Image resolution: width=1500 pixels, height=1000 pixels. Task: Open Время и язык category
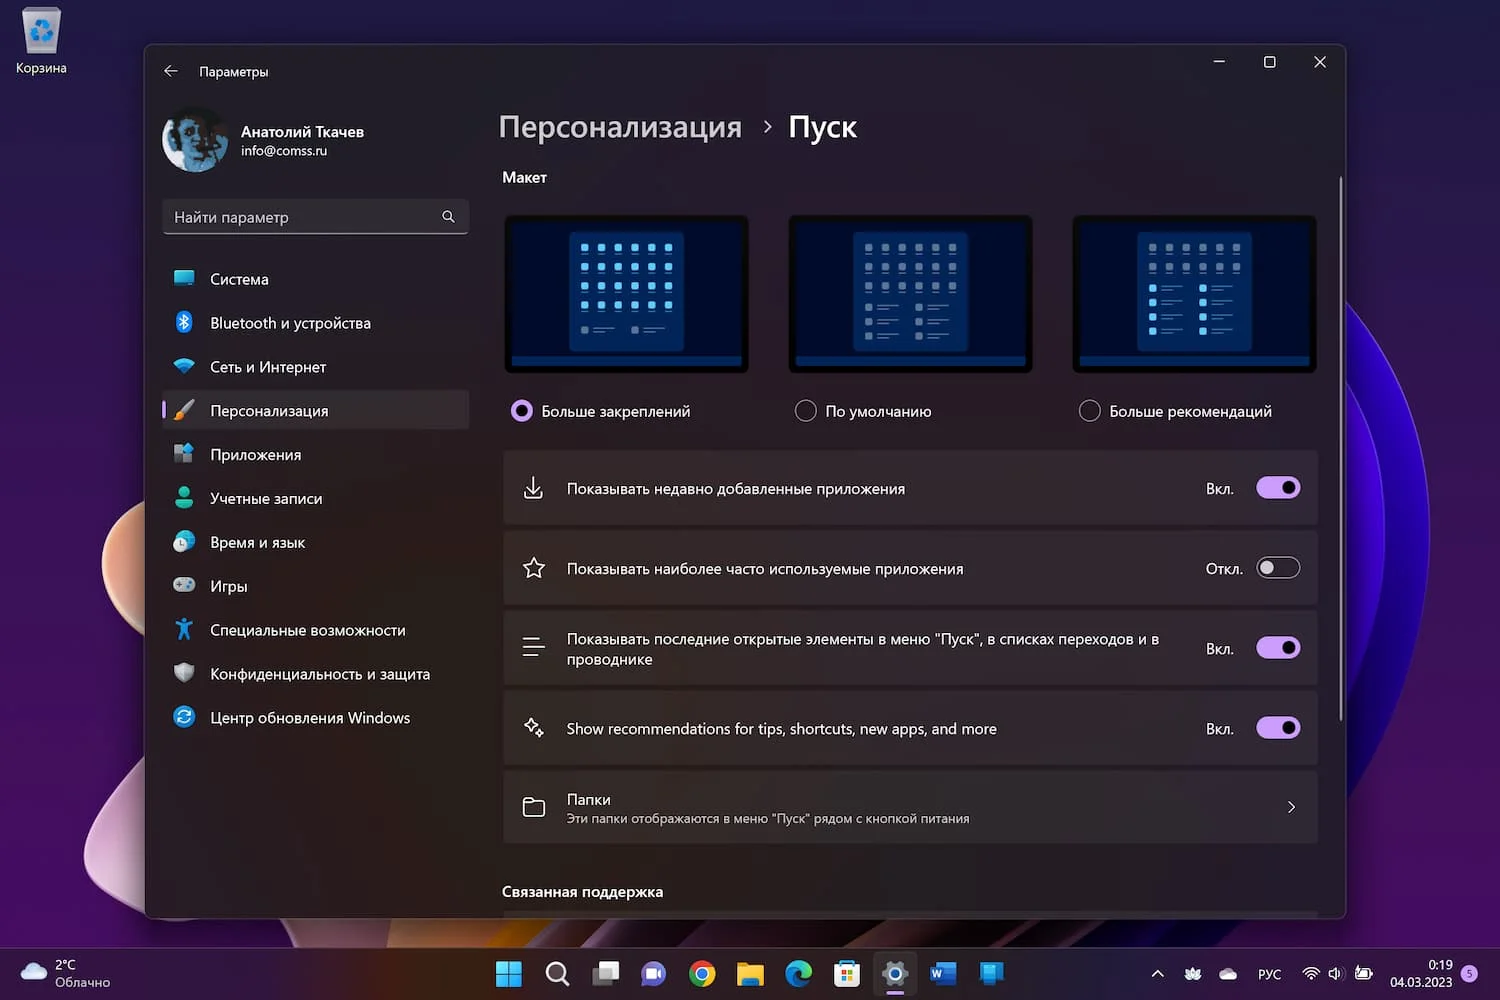tap(316, 542)
